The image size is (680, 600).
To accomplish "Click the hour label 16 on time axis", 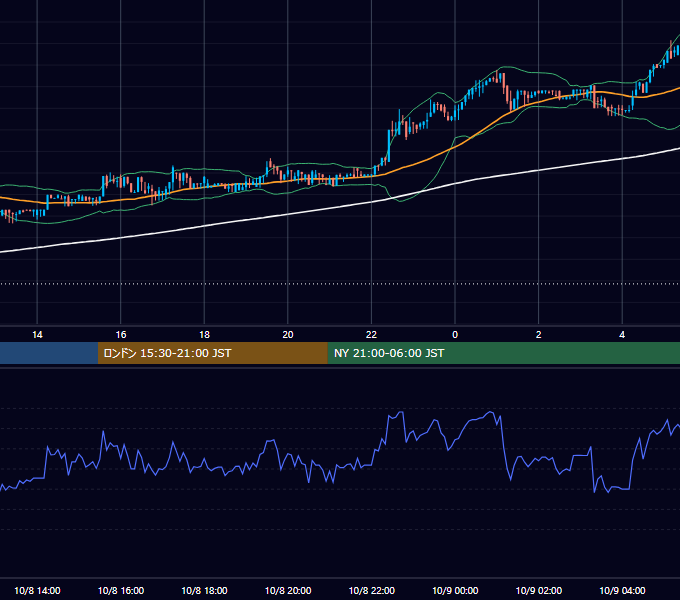I will (x=121, y=335).
